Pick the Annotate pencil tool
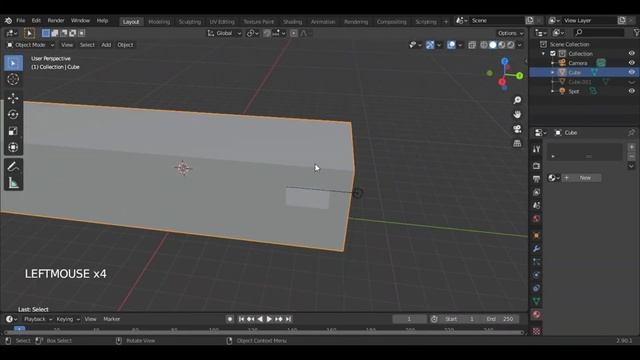Image resolution: width=640 pixels, height=360 pixels. click(13, 167)
